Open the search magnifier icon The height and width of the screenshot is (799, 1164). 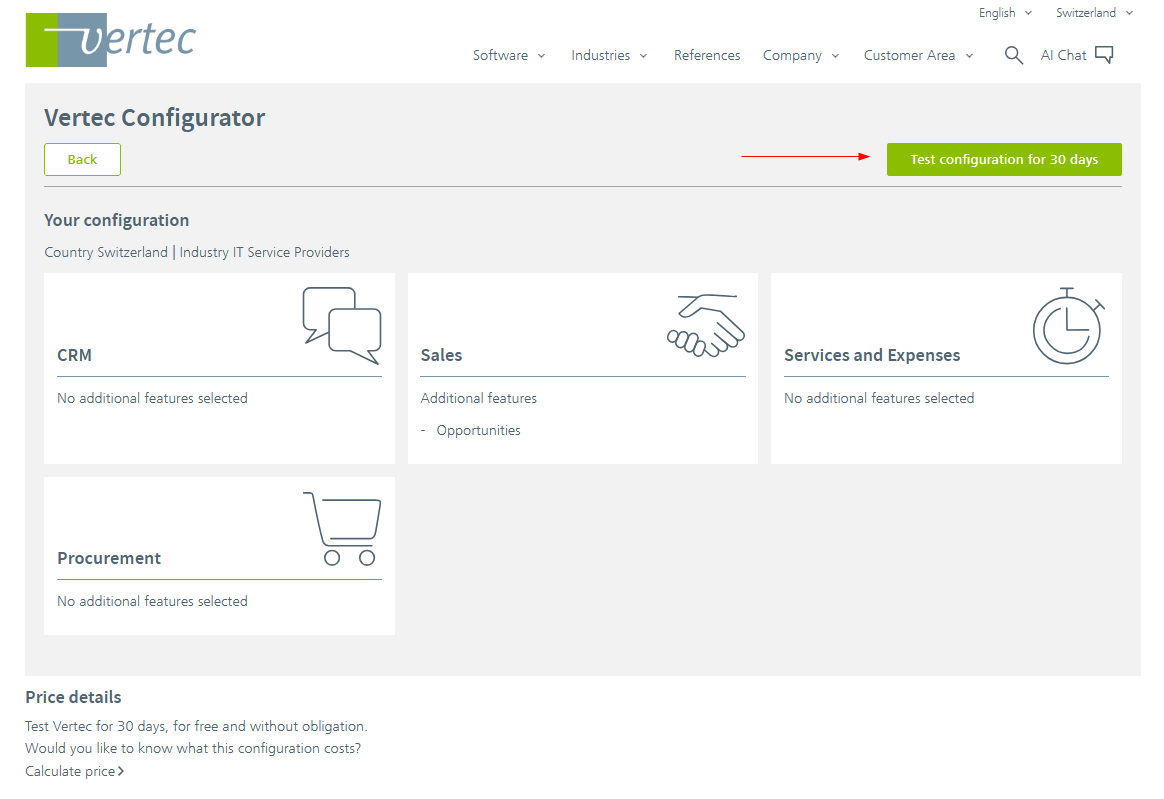(x=1013, y=55)
